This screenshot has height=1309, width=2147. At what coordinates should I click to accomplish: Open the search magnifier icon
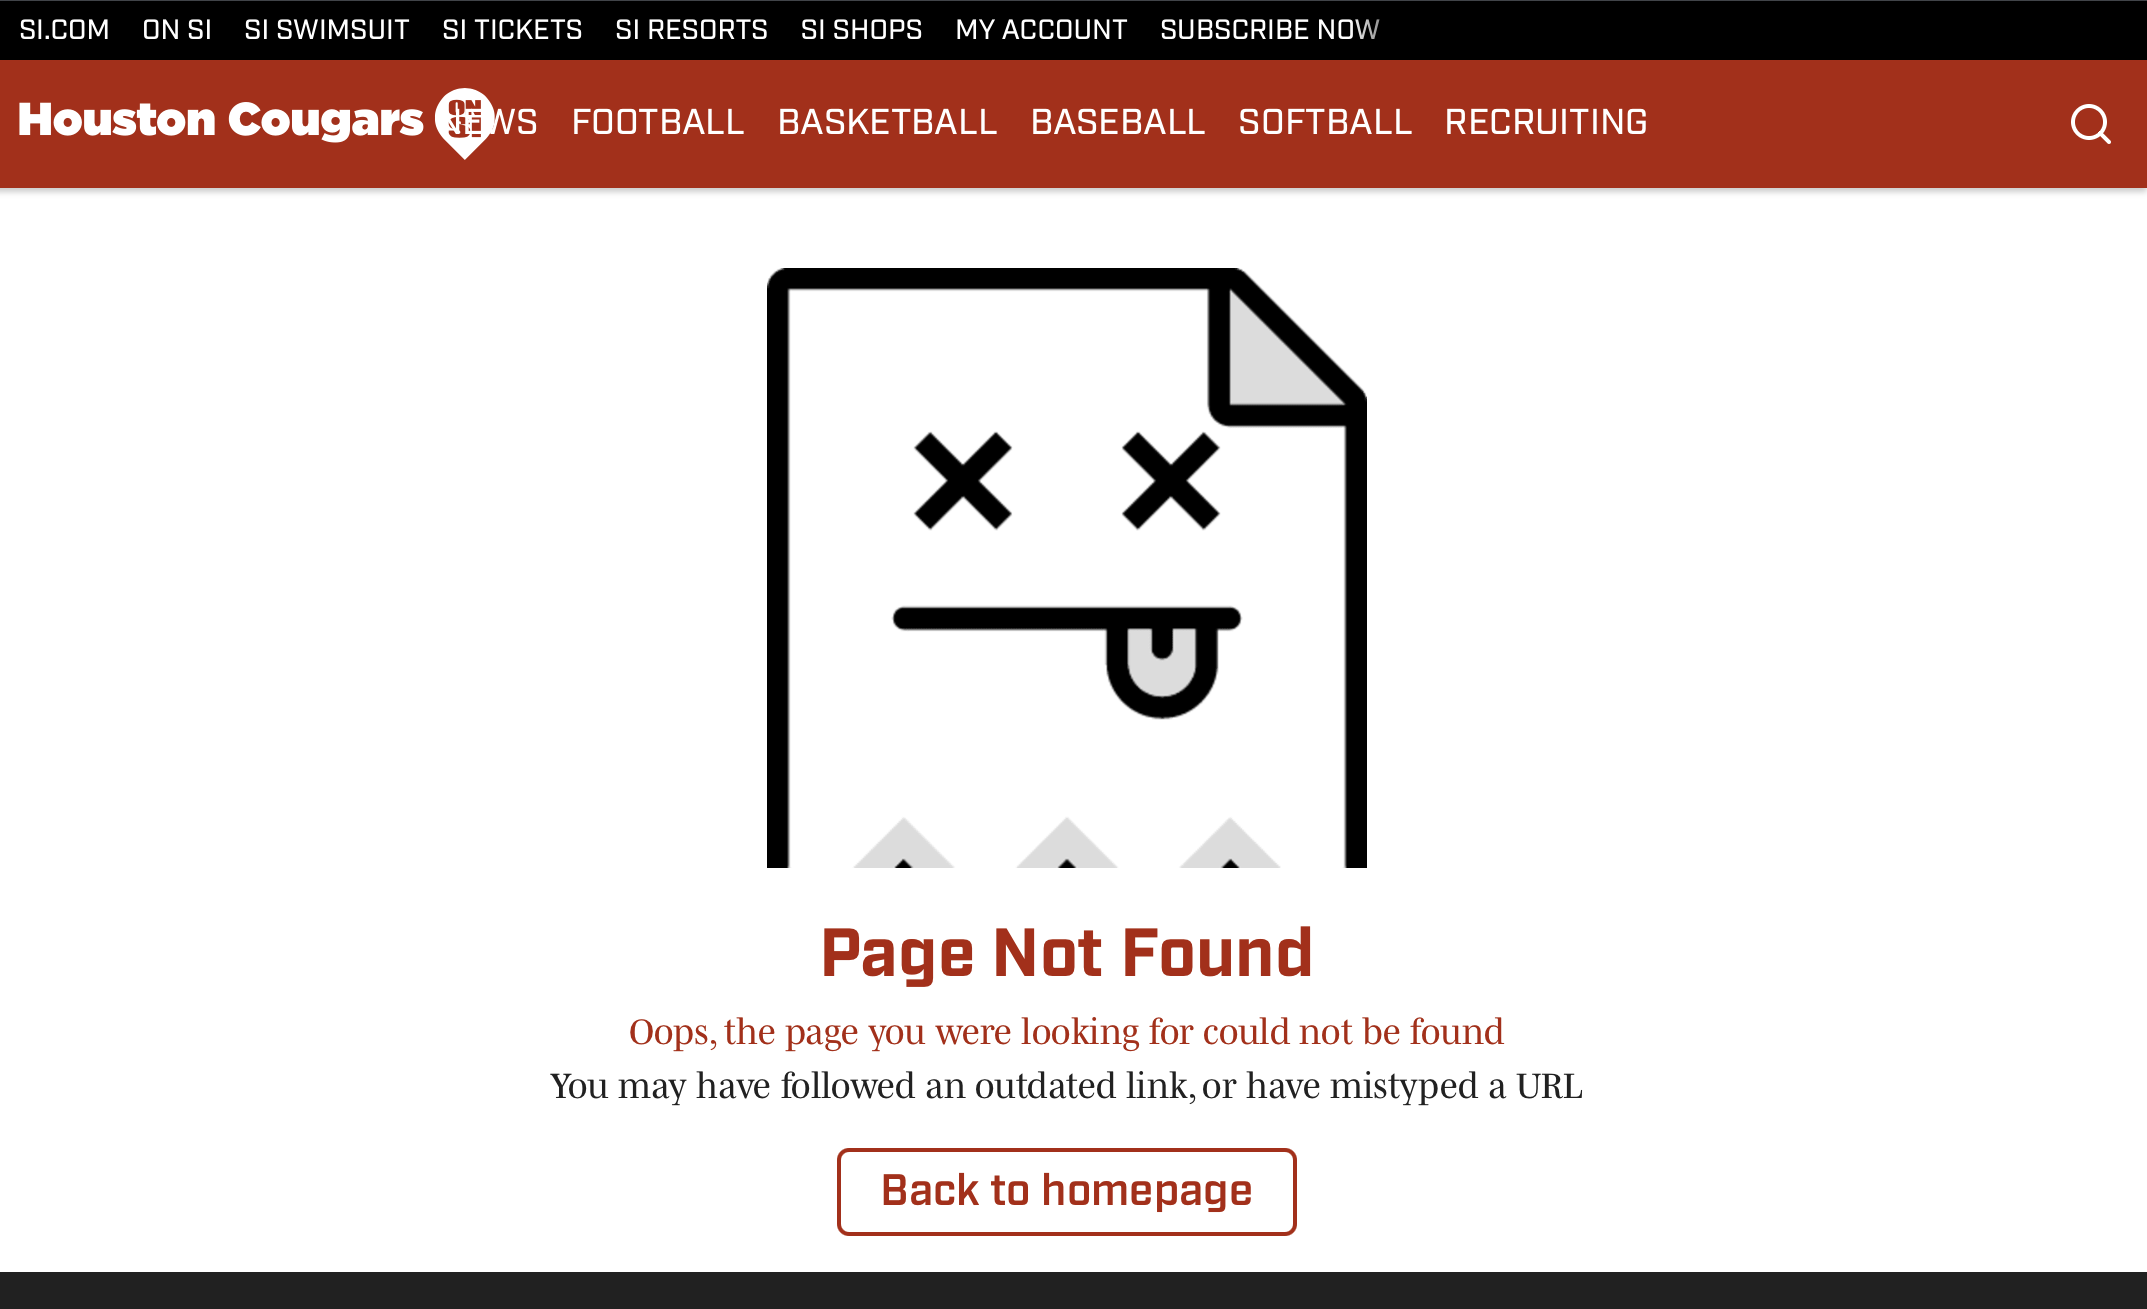pos(2090,124)
